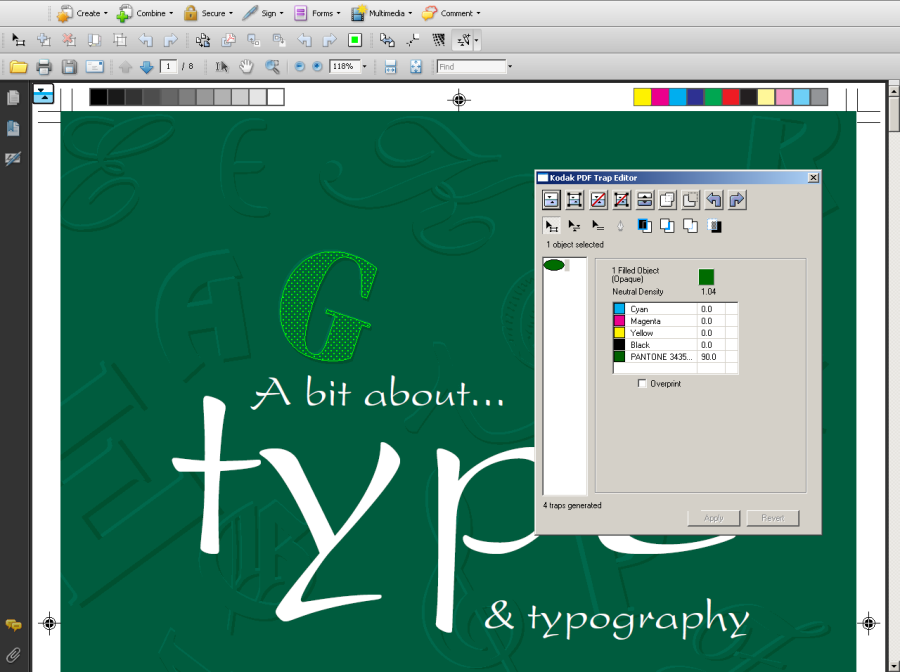Click the Save disk icon

tap(69, 67)
